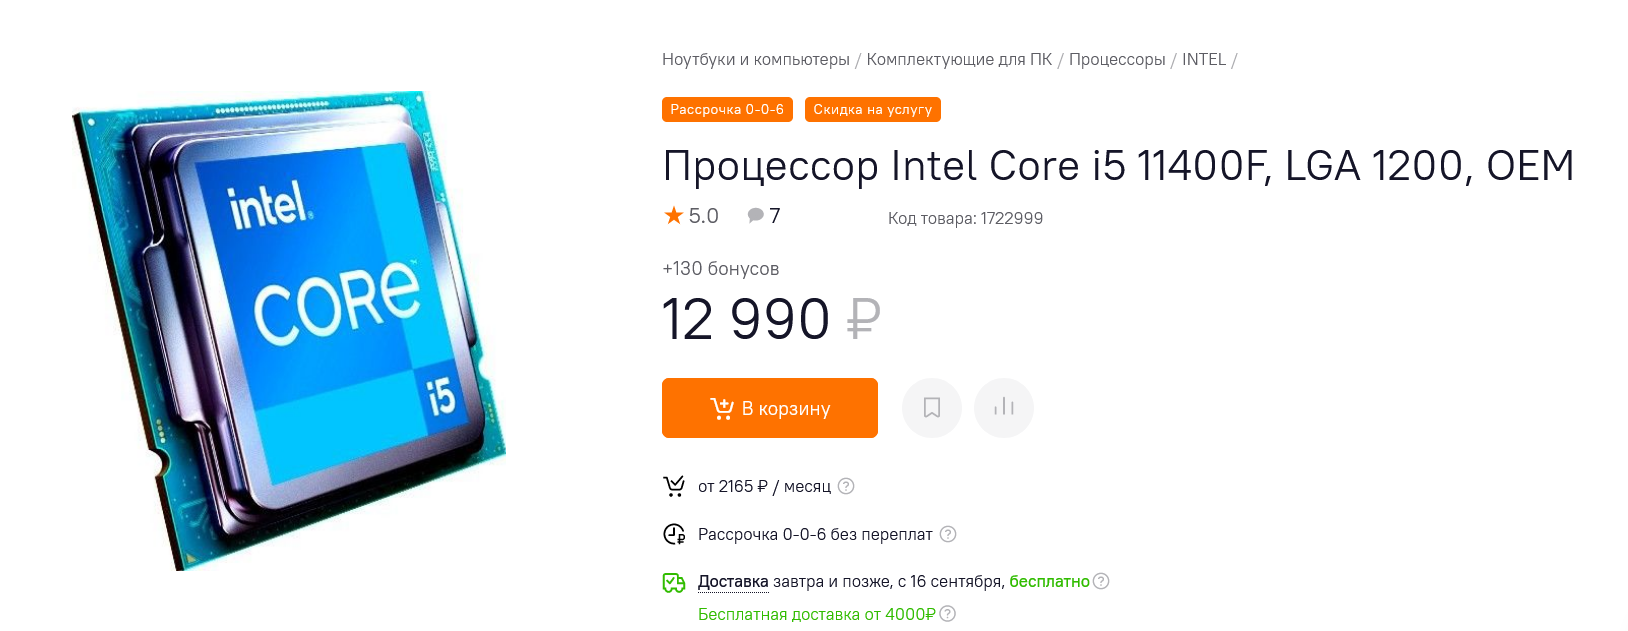Open reviews via the comment bubble icon
The width and height of the screenshot is (1628, 631).
click(756, 215)
